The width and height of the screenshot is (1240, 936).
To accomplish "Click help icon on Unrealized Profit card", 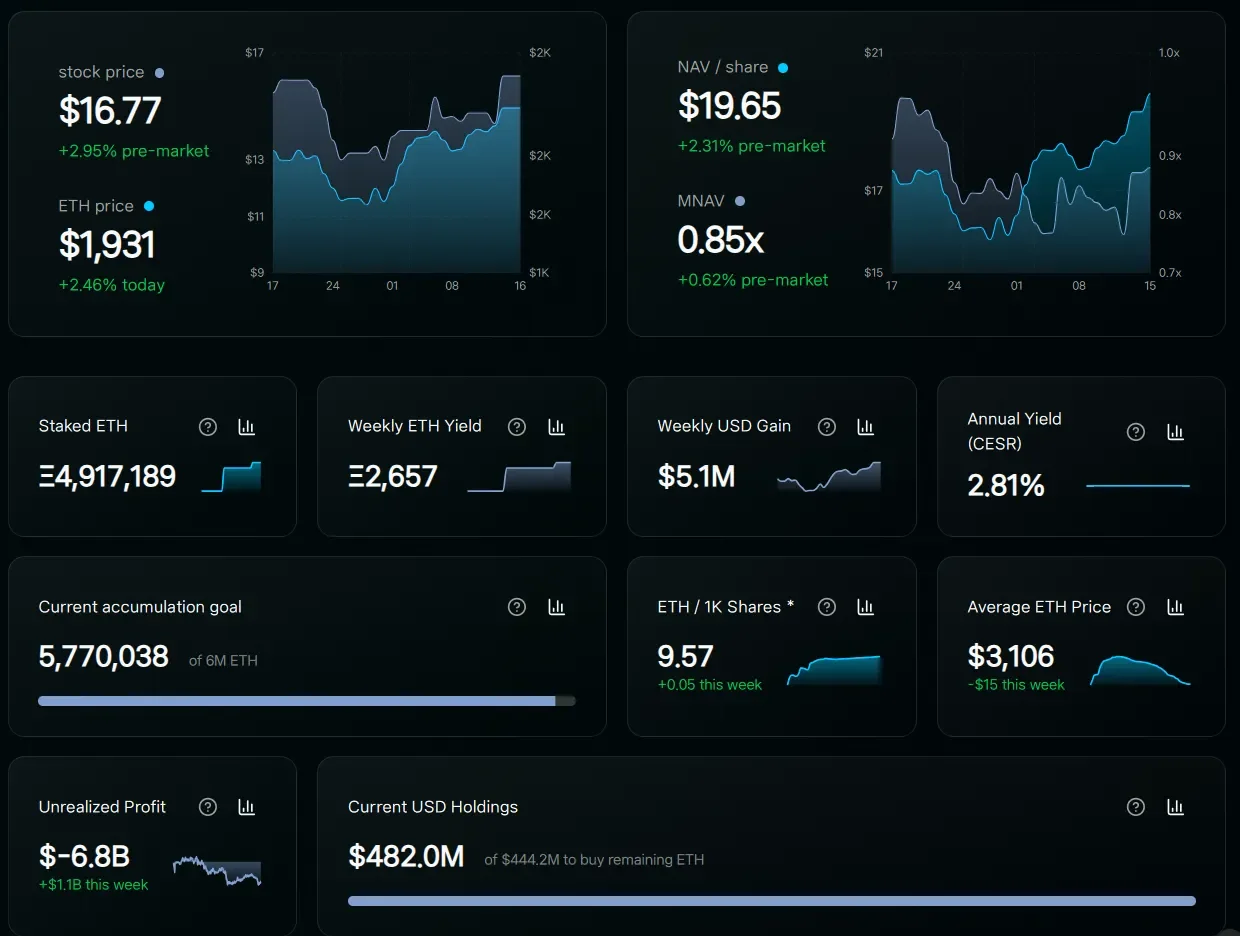I will (x=207, y=807).
